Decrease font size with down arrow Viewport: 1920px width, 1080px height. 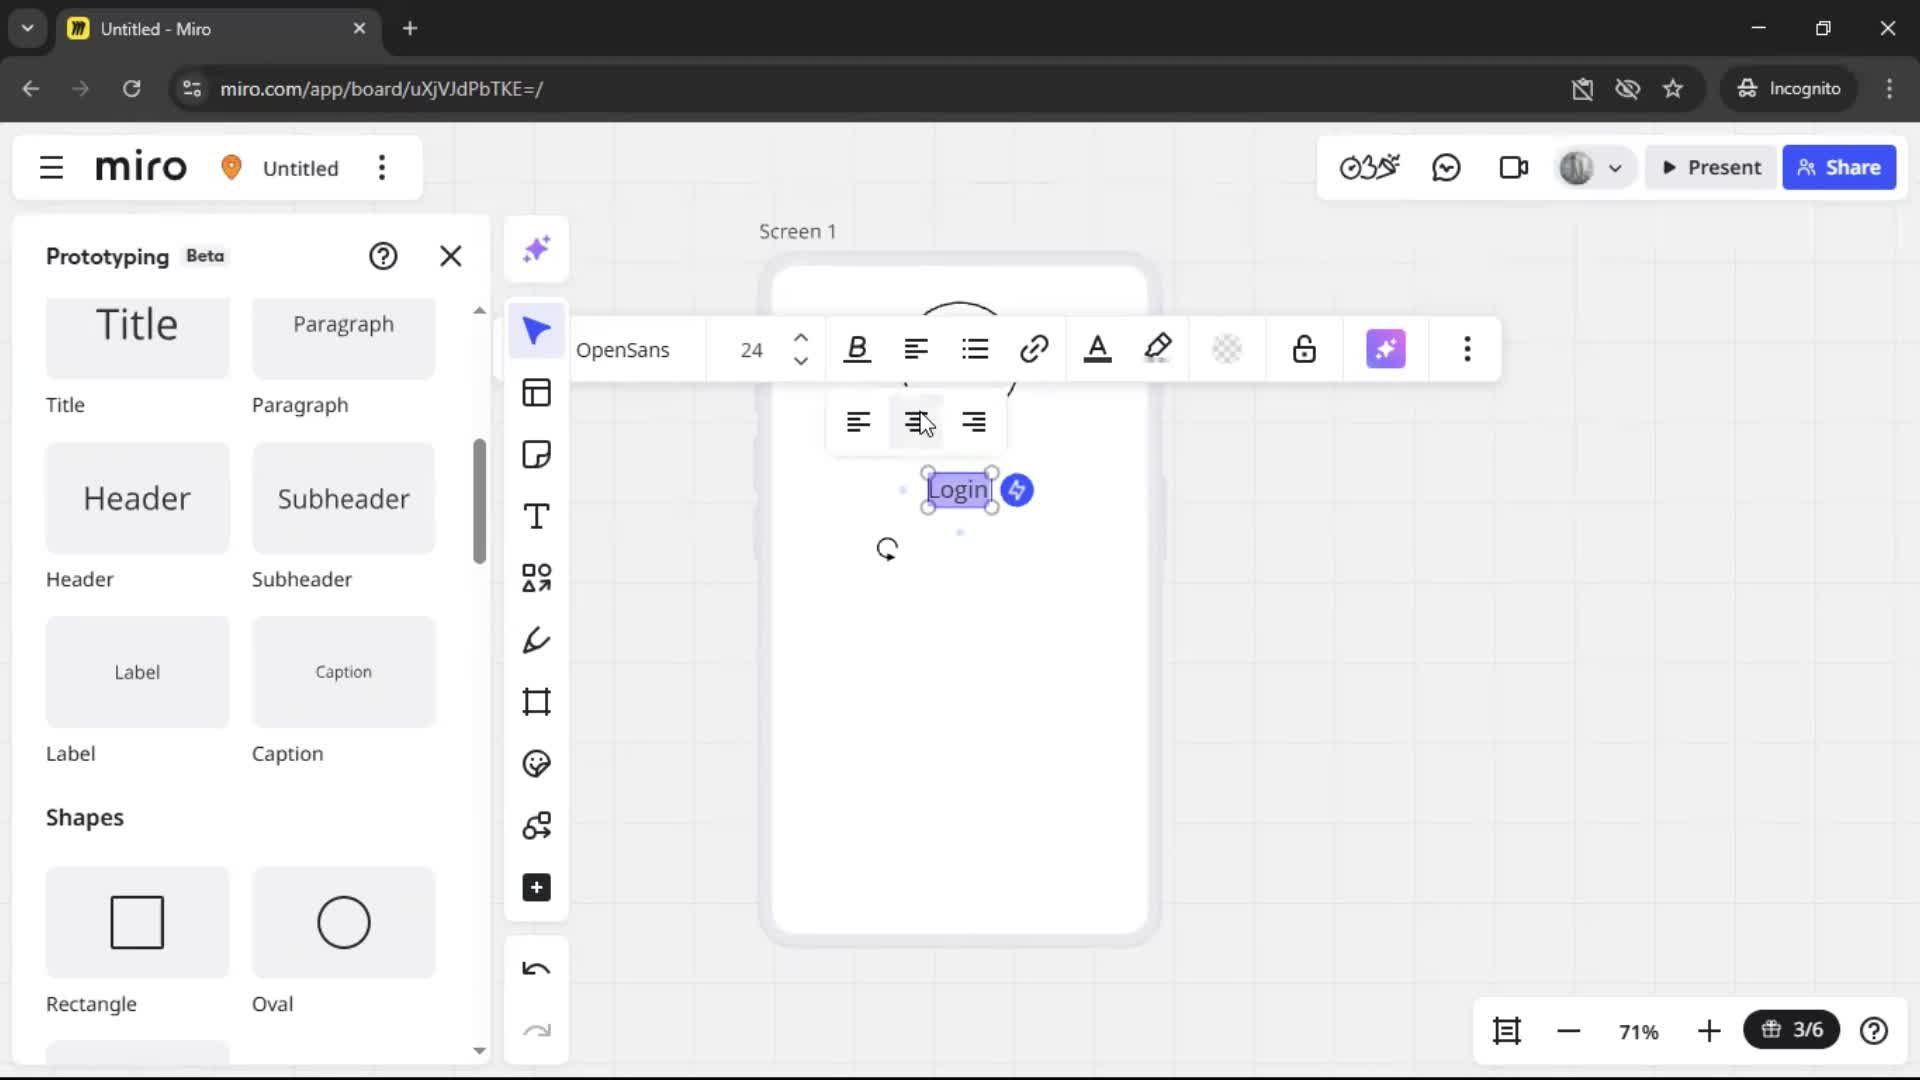click(801, 361)
